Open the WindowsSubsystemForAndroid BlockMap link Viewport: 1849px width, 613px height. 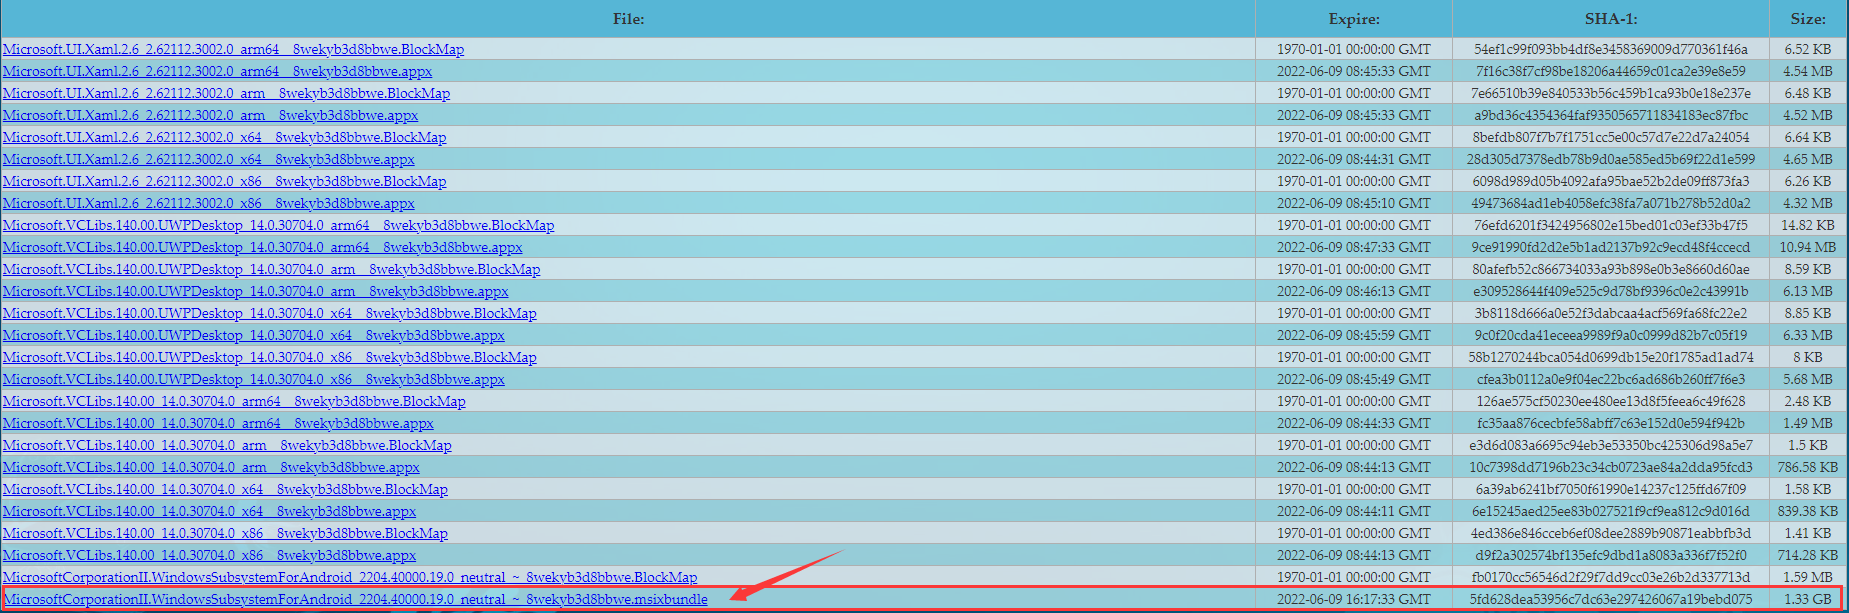click(350, 577)
